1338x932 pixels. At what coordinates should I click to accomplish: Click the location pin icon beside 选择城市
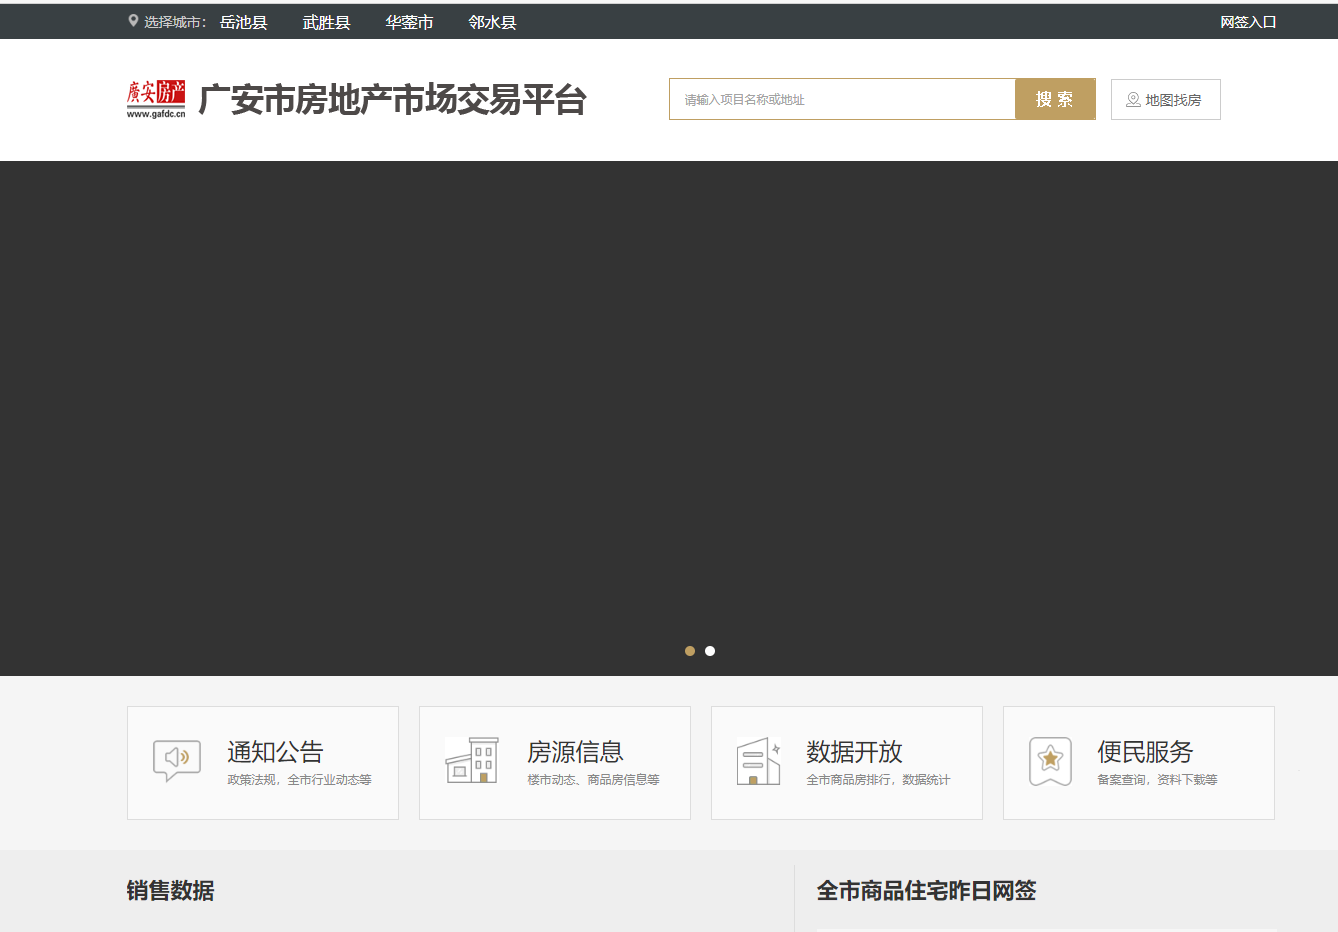pos(133,21)
